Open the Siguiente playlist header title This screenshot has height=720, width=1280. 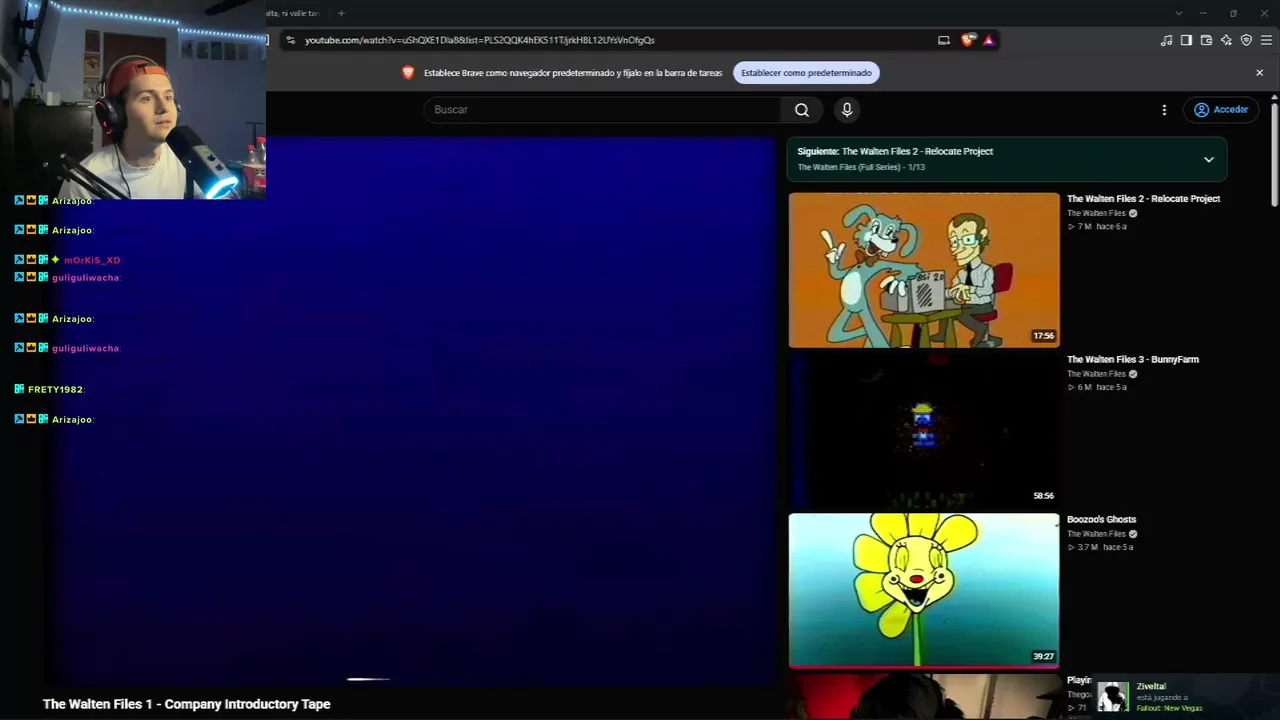(x=895, y=151)
